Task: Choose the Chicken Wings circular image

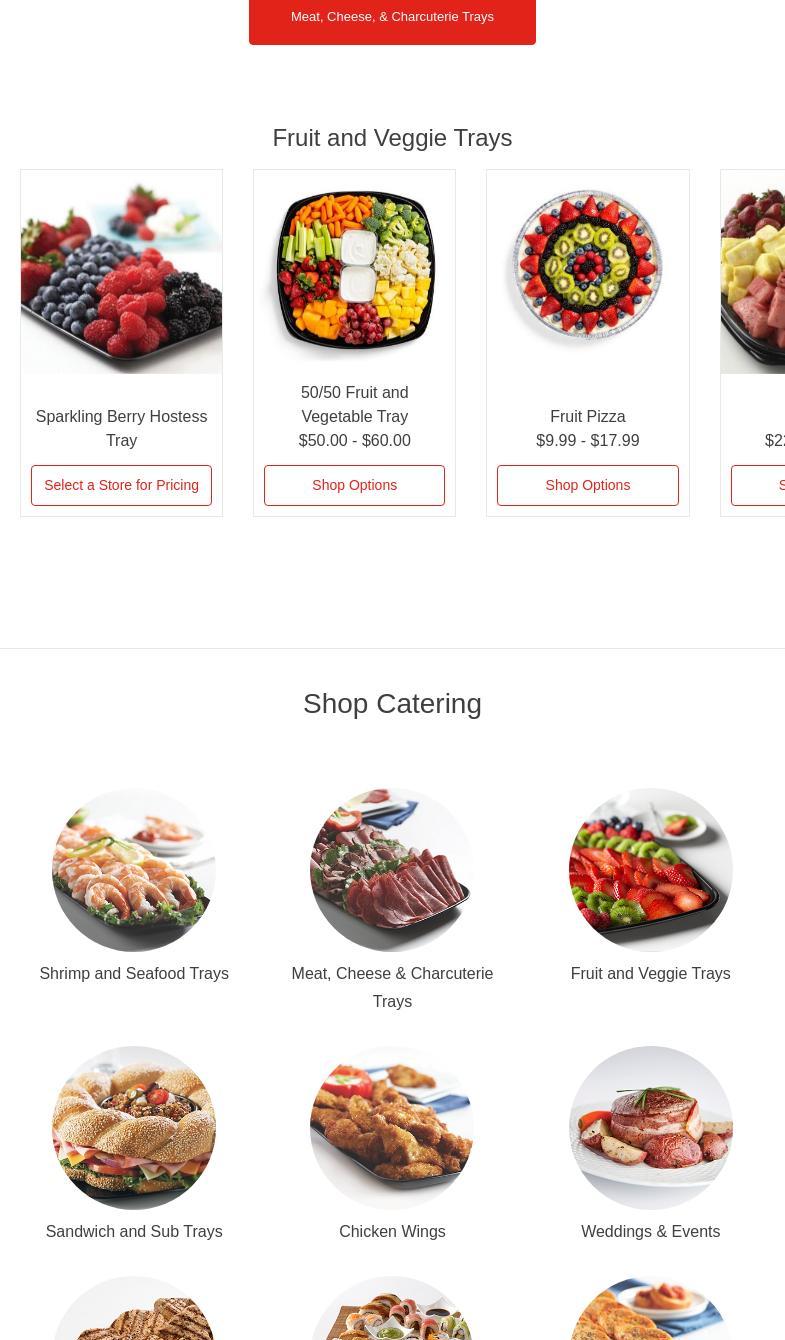Action: pyautogui.click(x=392, y=1128)
